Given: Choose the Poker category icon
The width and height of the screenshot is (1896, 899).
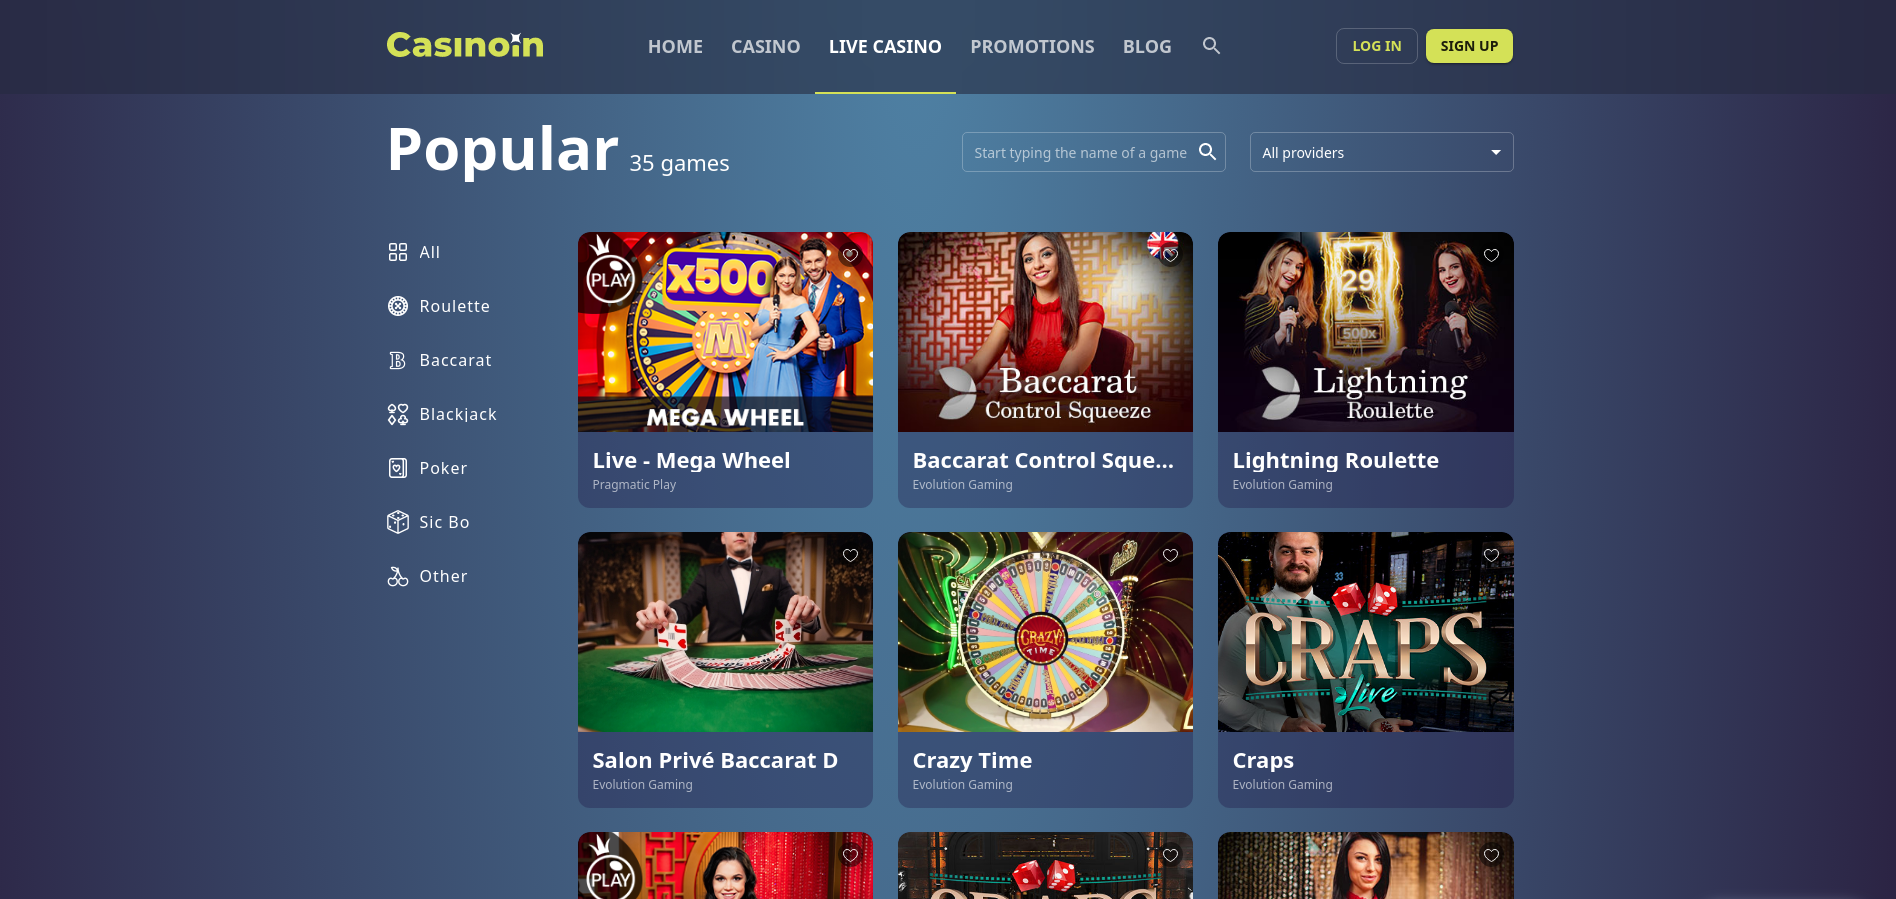Looking at the screenshot, I should 398,468.
